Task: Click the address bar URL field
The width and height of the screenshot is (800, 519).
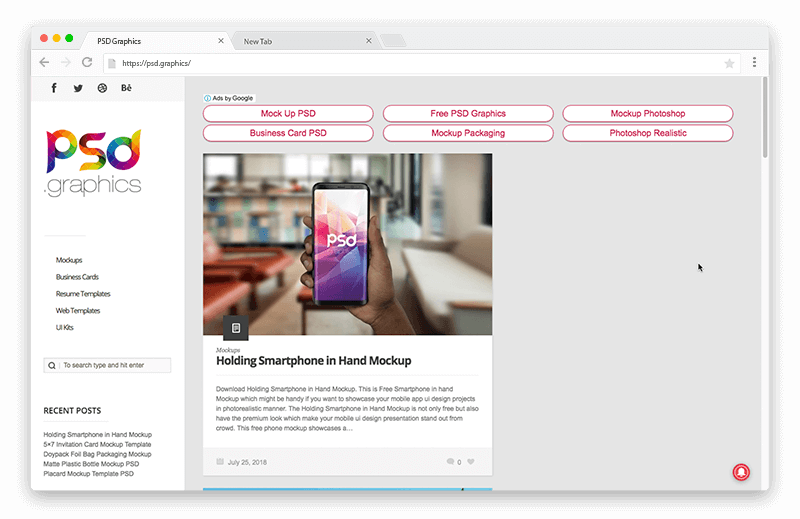Action: 421,63
